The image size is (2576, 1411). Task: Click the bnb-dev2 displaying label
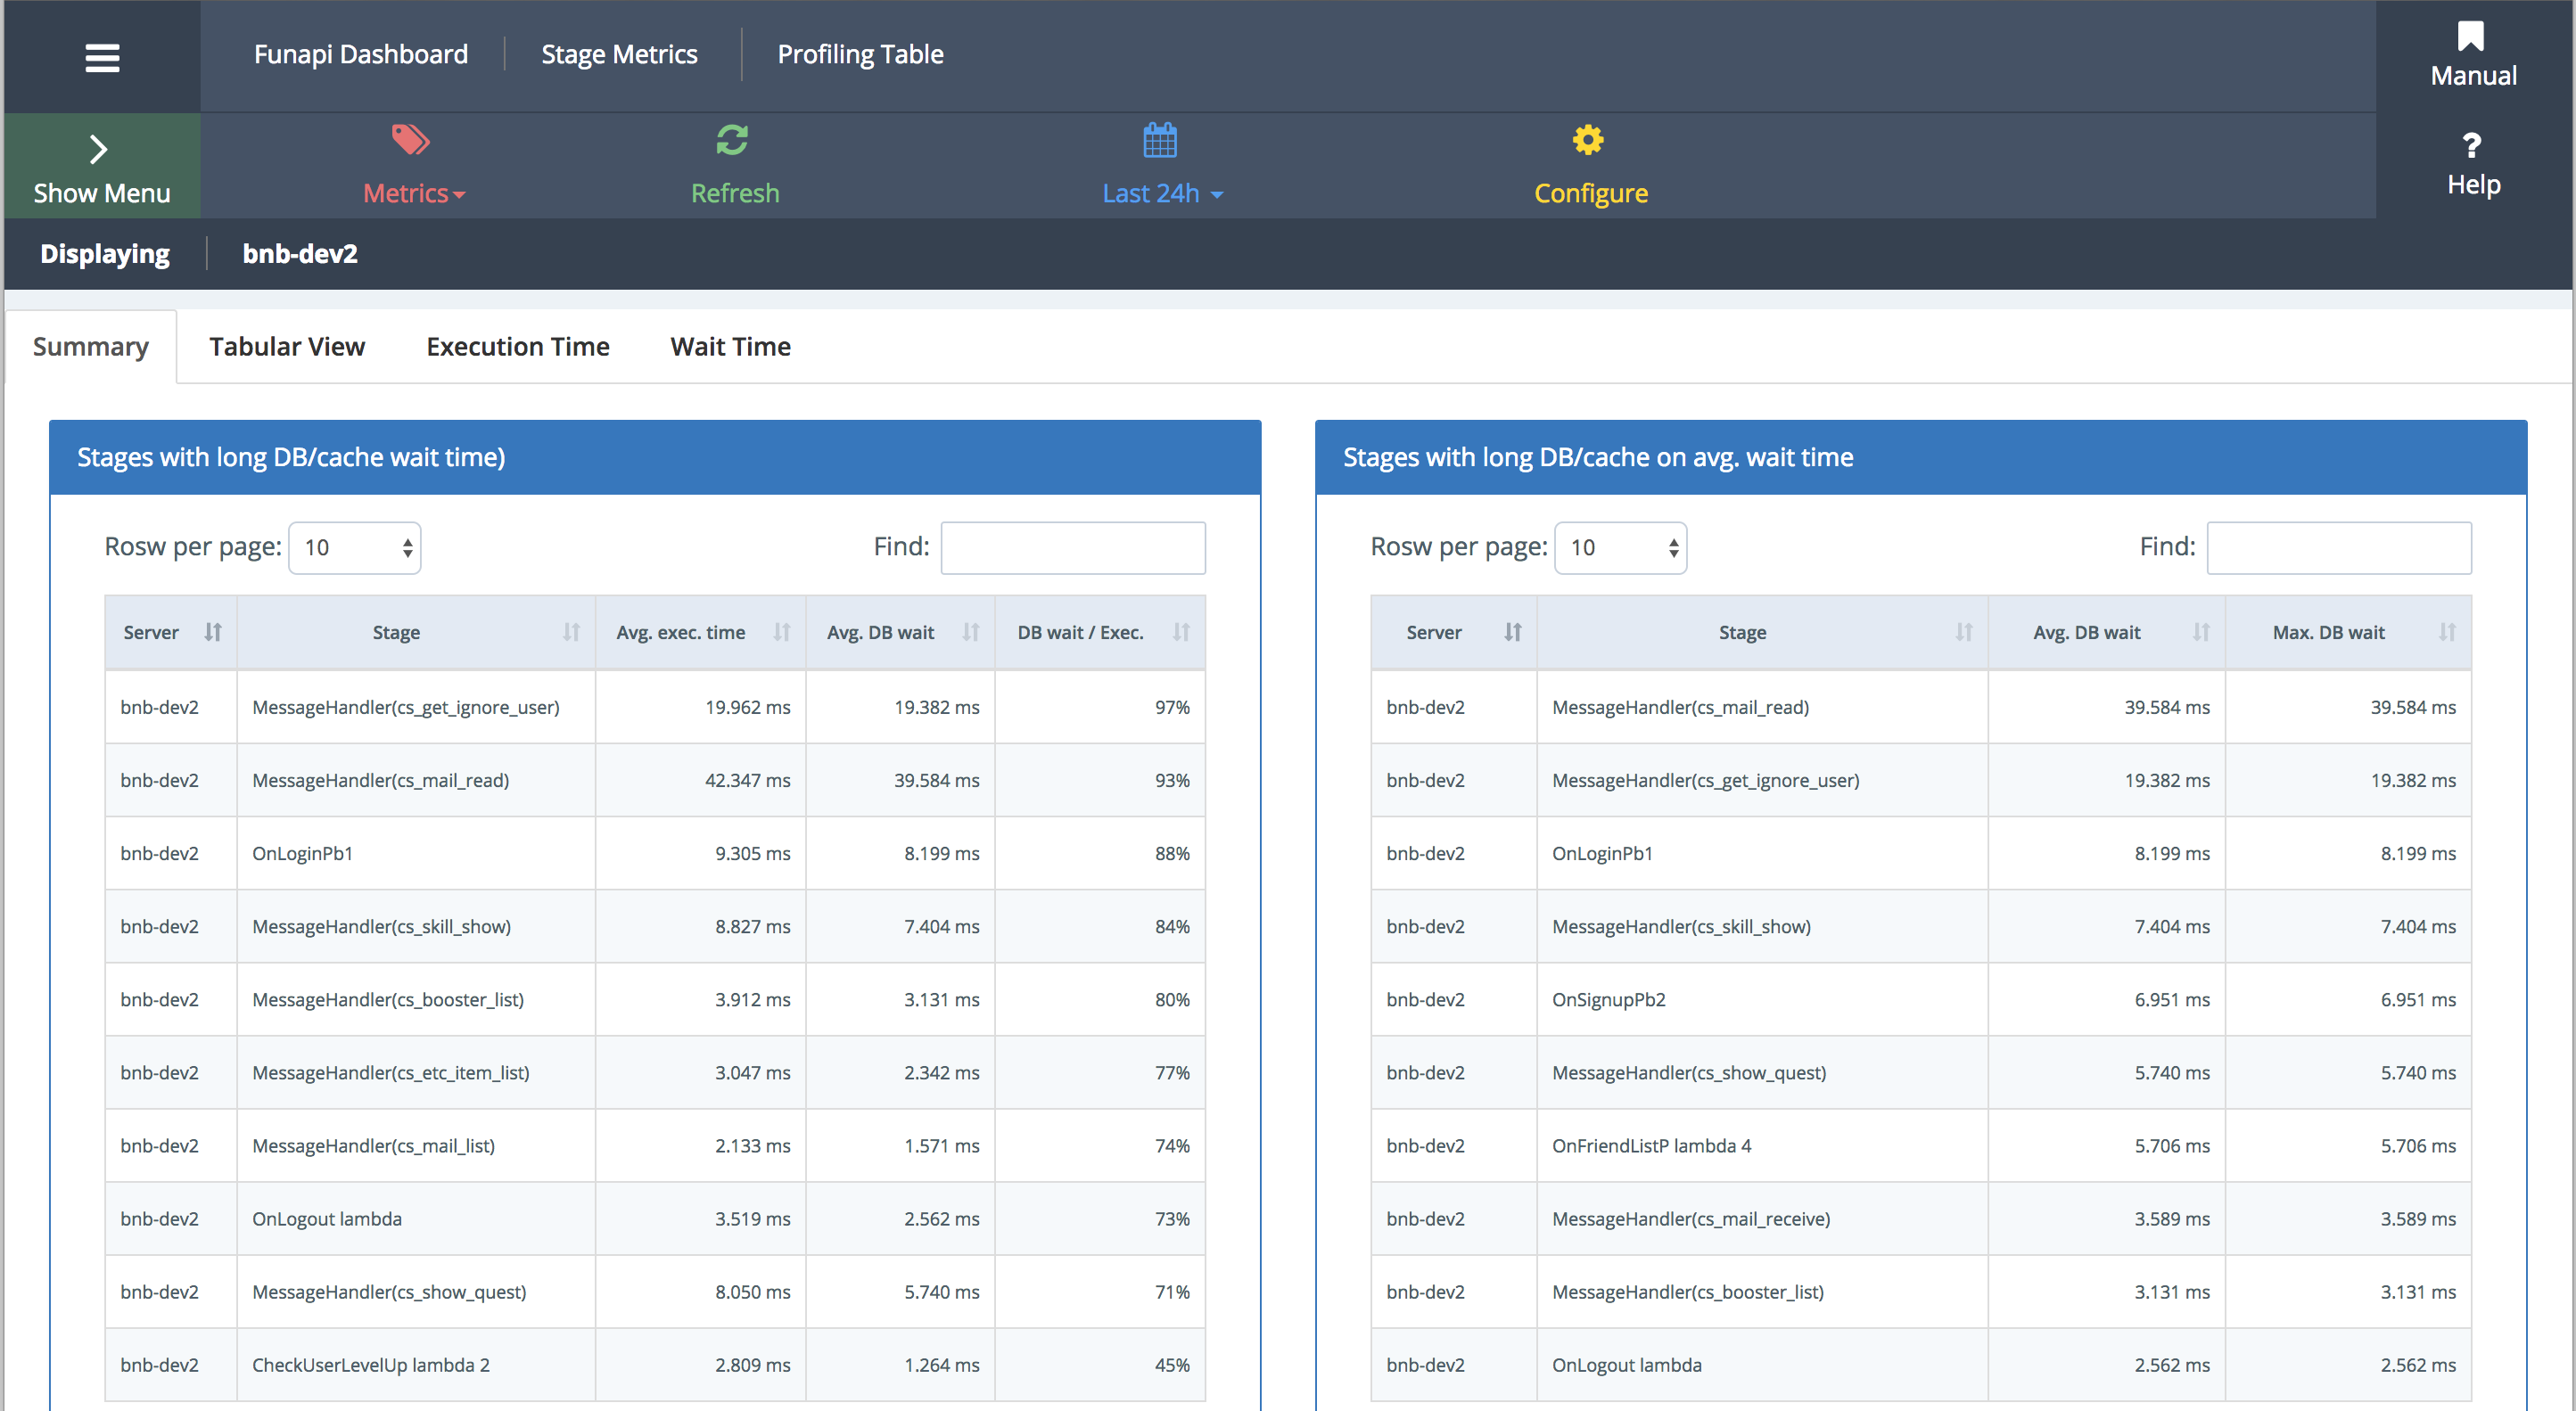(300, 254)
